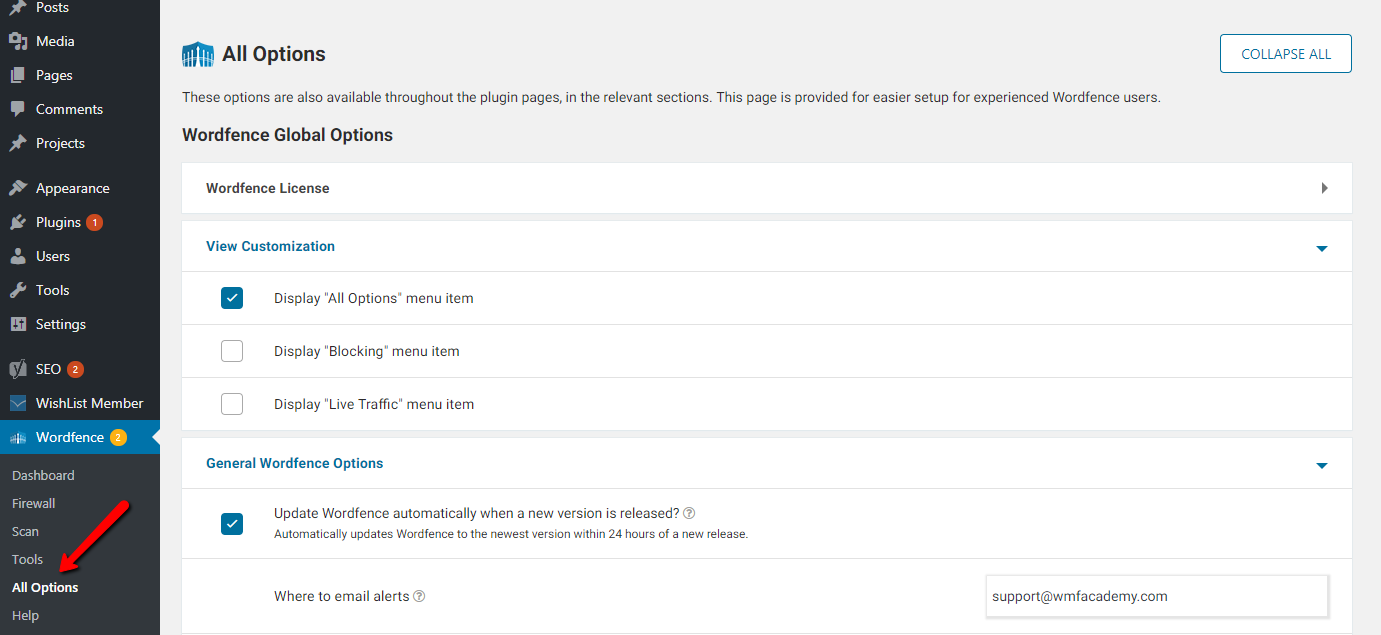Click the WishList Member envelope icon
1381x635 pixels.
18,403
